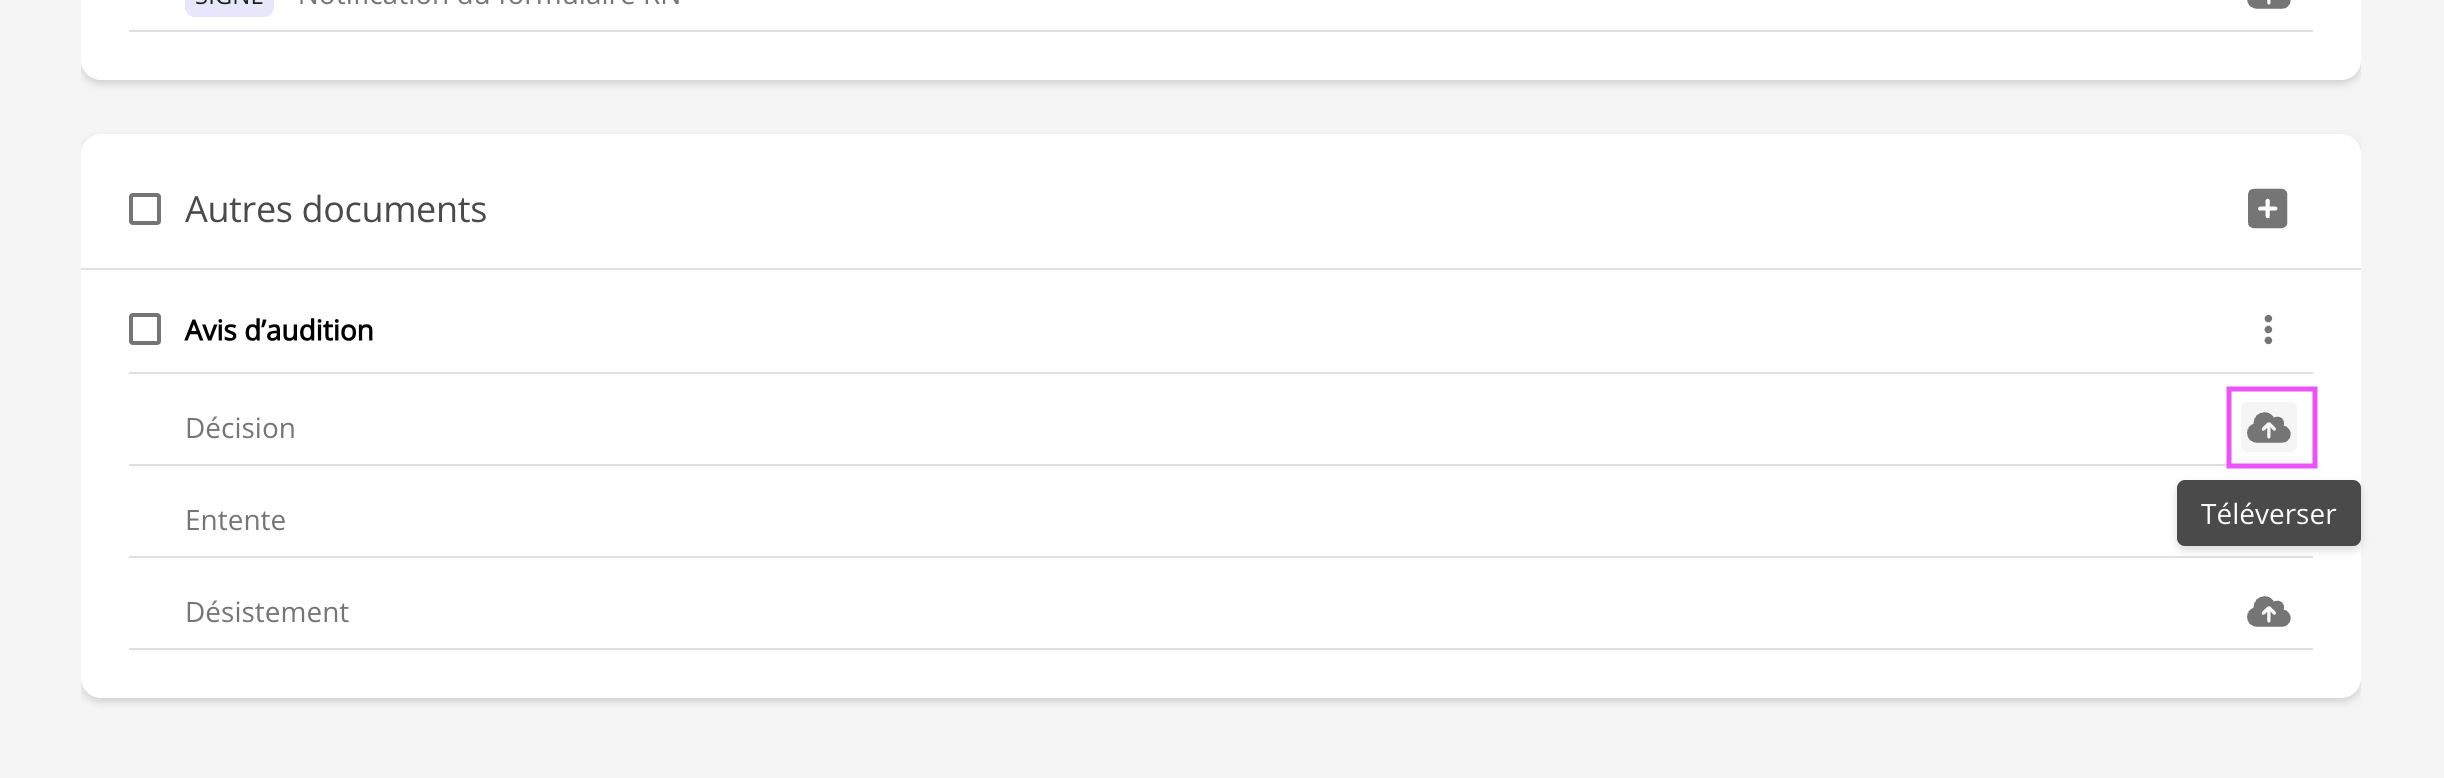The height and width of the screenshot is (778, 2444).
Task: Upload a file for the Désistement row
Action: [x=2268, y=612]
